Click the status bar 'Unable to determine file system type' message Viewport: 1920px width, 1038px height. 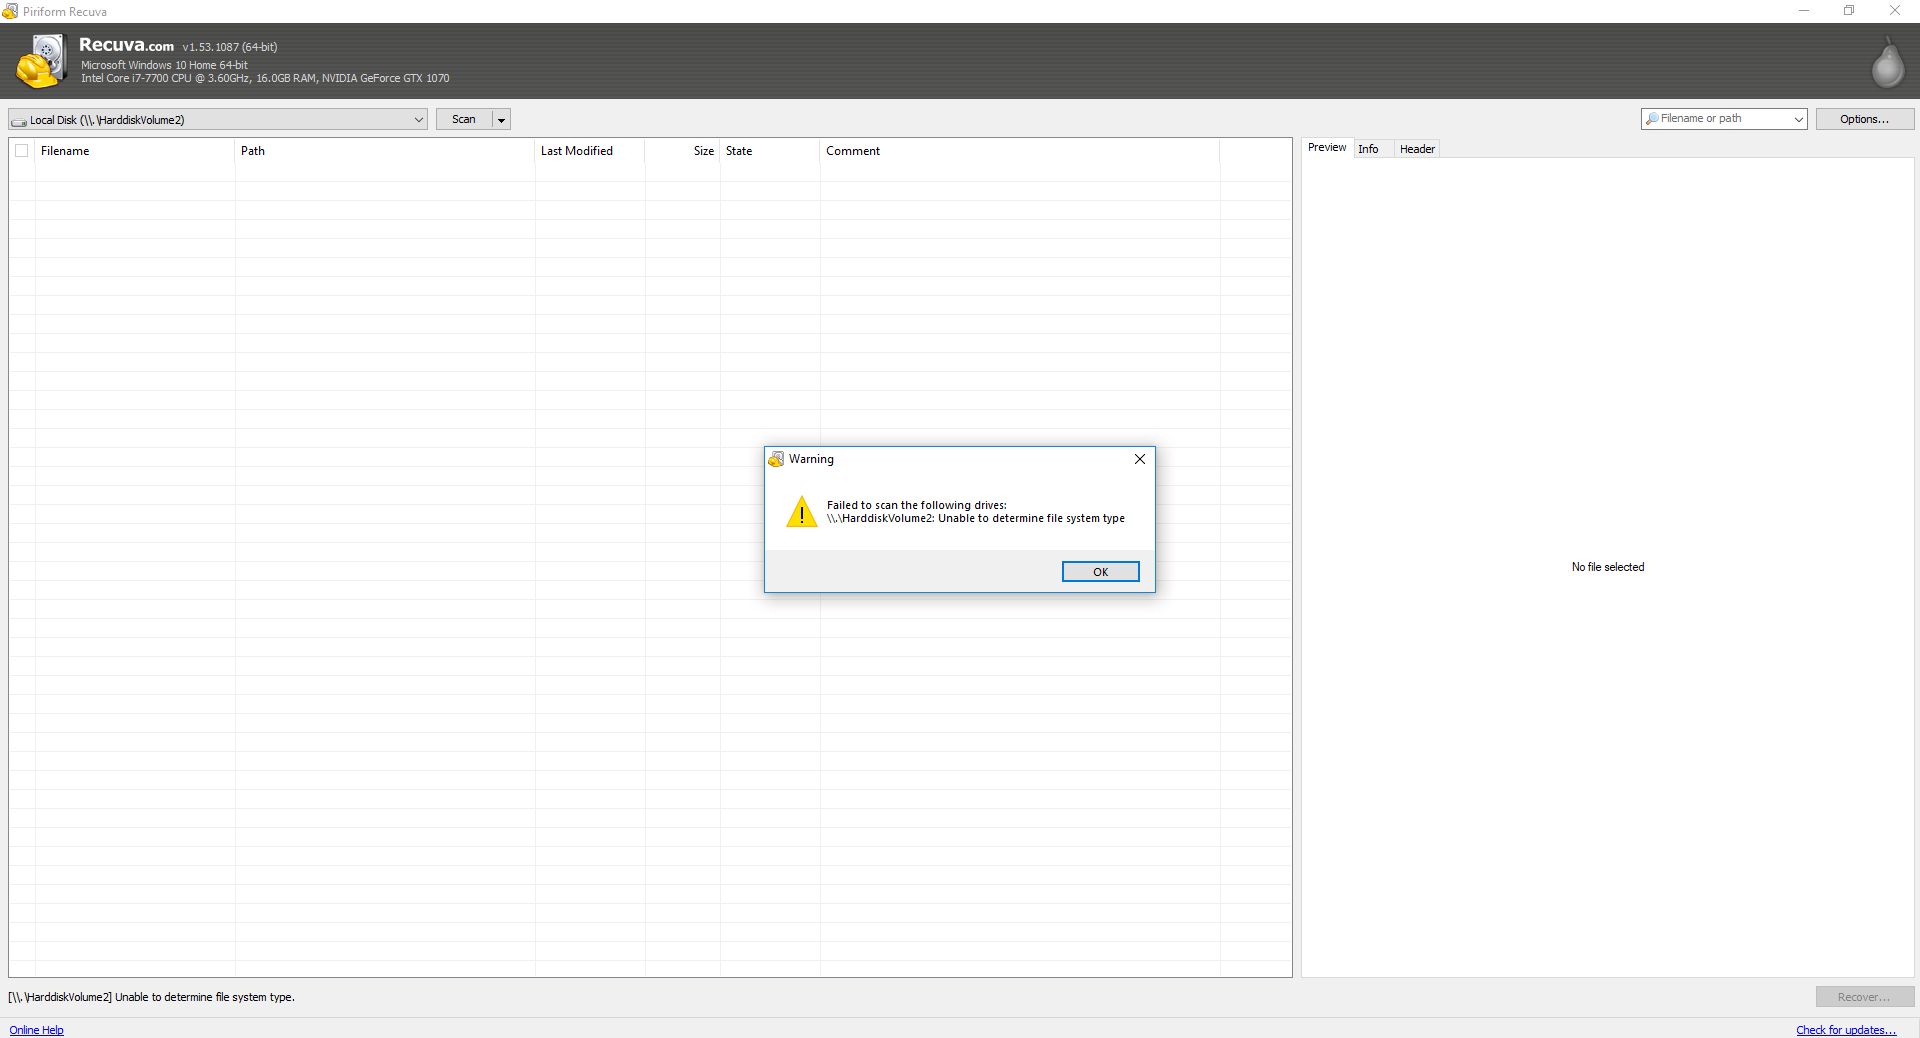coord(152,997)
